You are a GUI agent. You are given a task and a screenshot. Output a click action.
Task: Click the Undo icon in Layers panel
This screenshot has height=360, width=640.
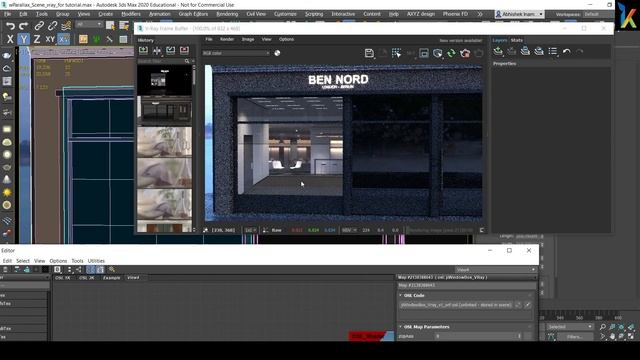[x=567, y=51]
